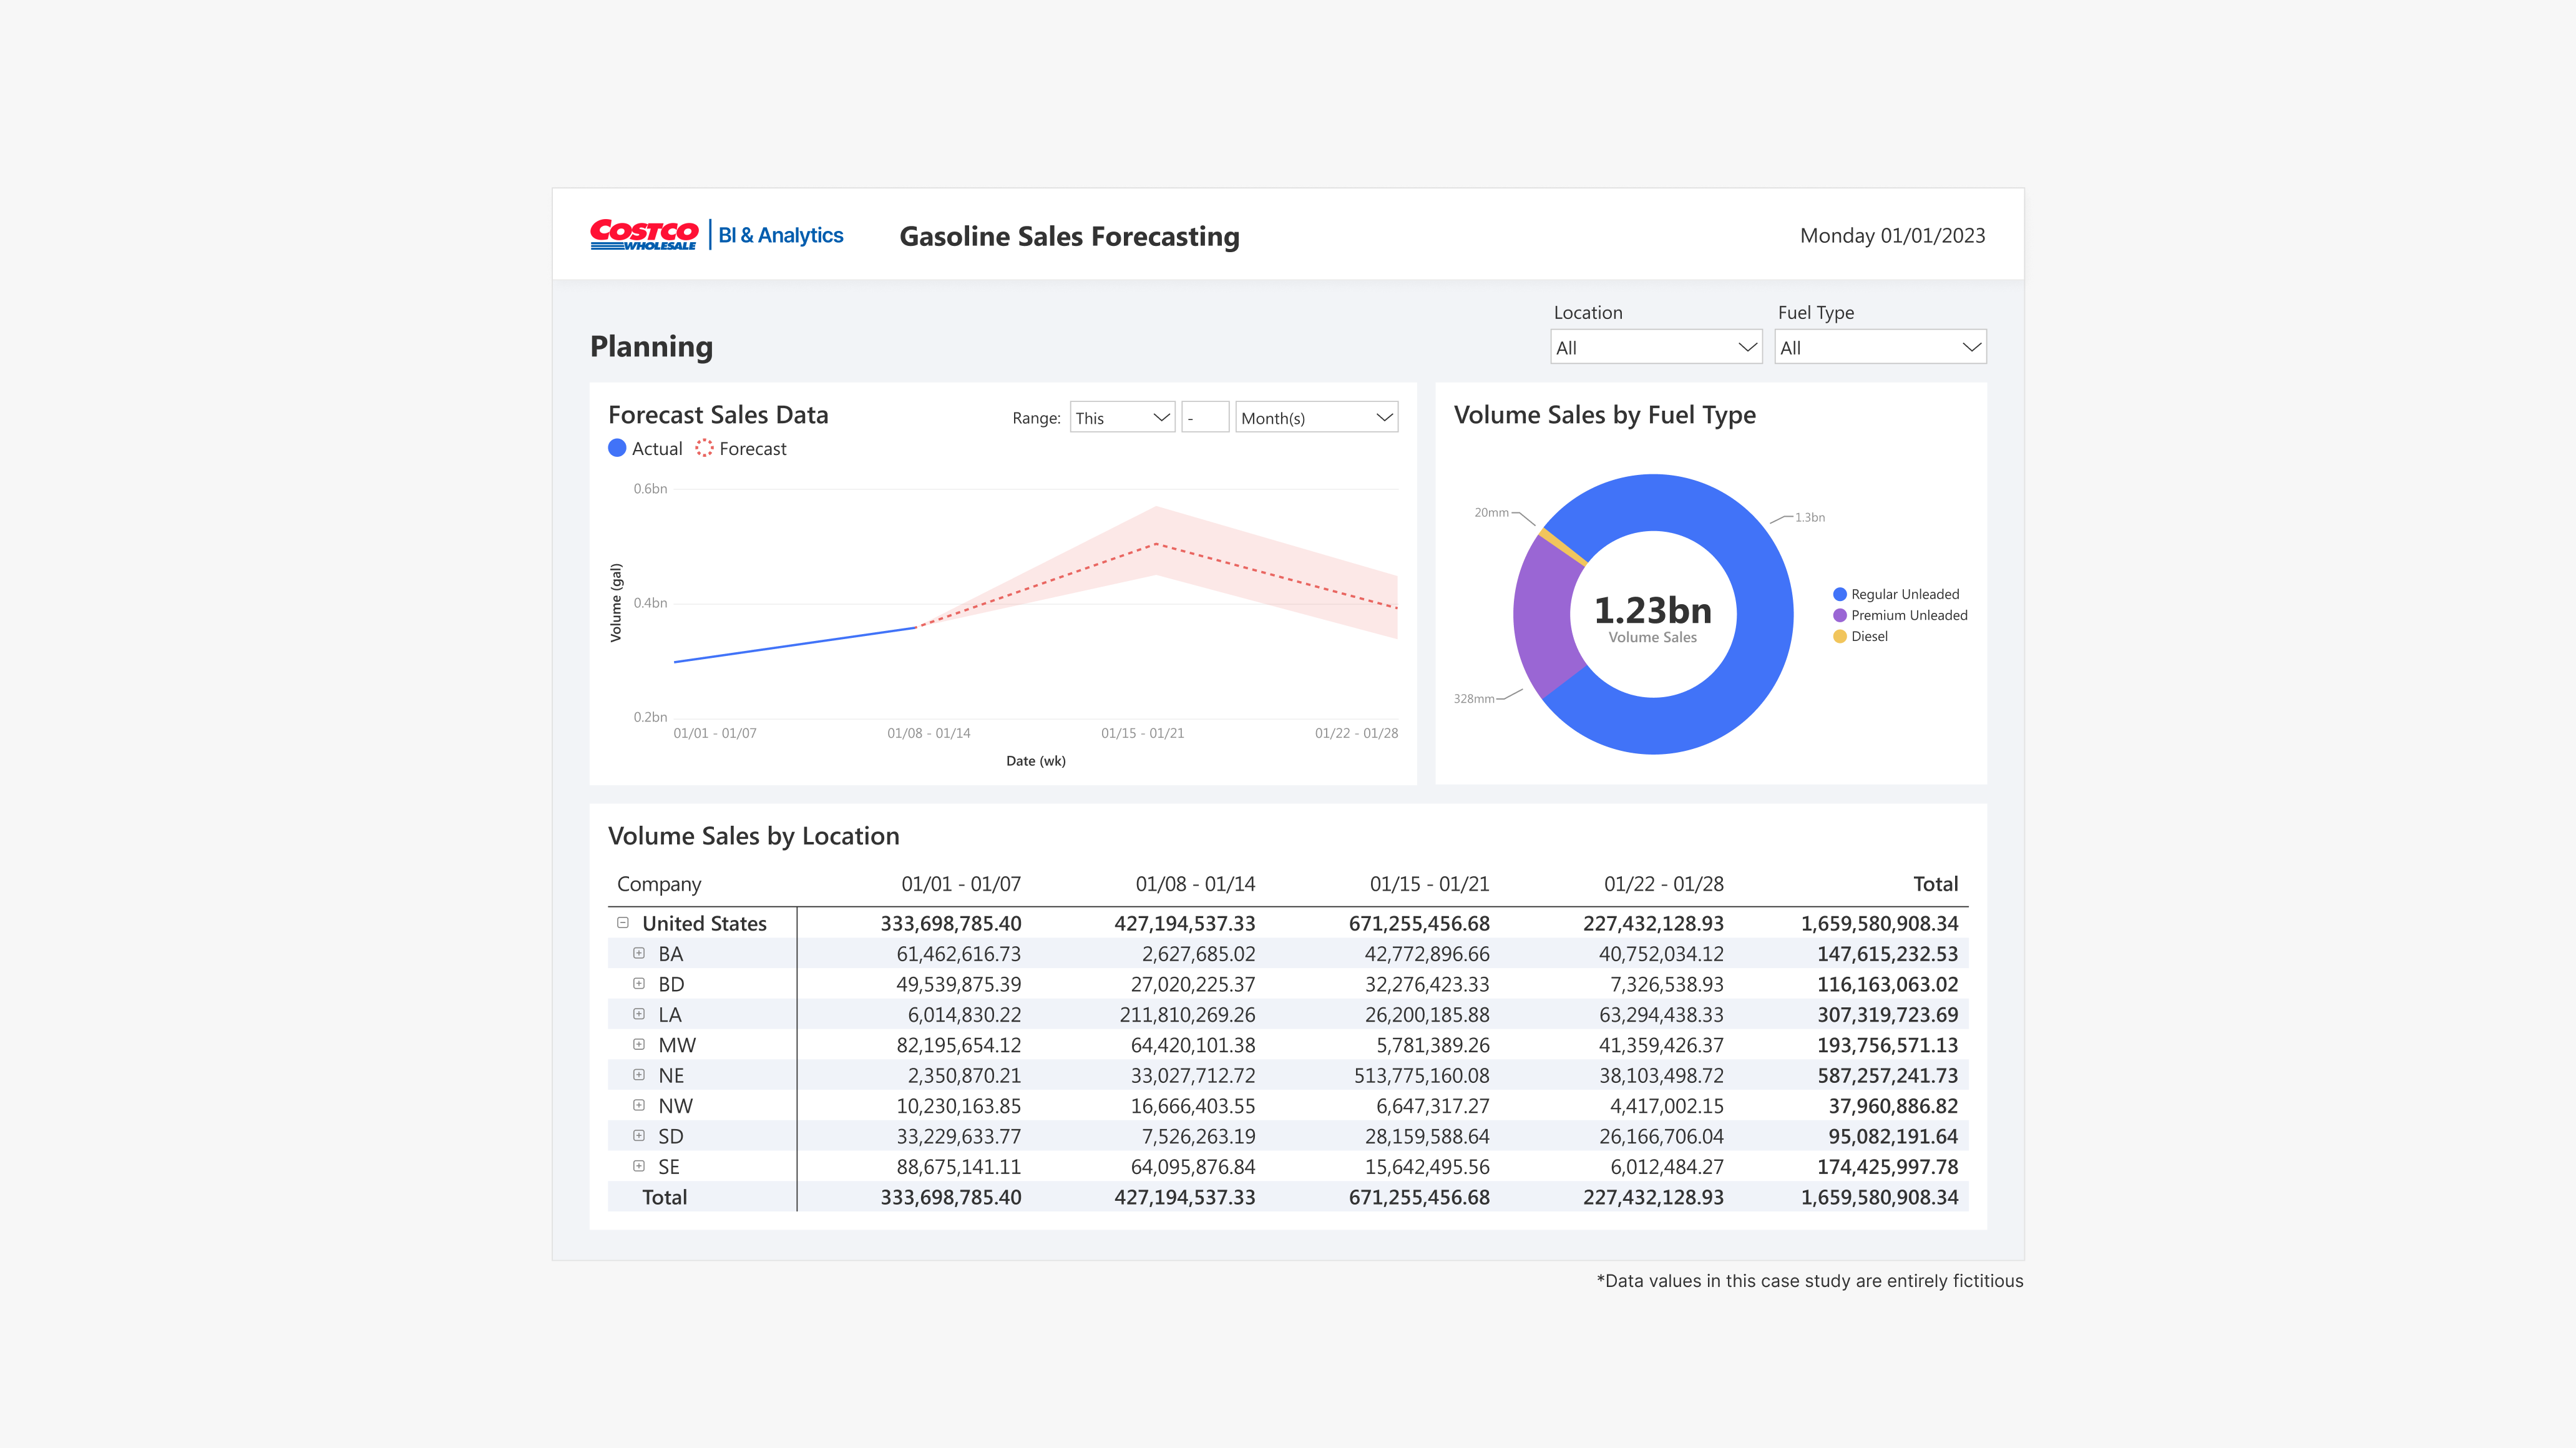Collapse the United States row
The width and height of the screenshot is (2576, 1448).
[x=623, y=923]
